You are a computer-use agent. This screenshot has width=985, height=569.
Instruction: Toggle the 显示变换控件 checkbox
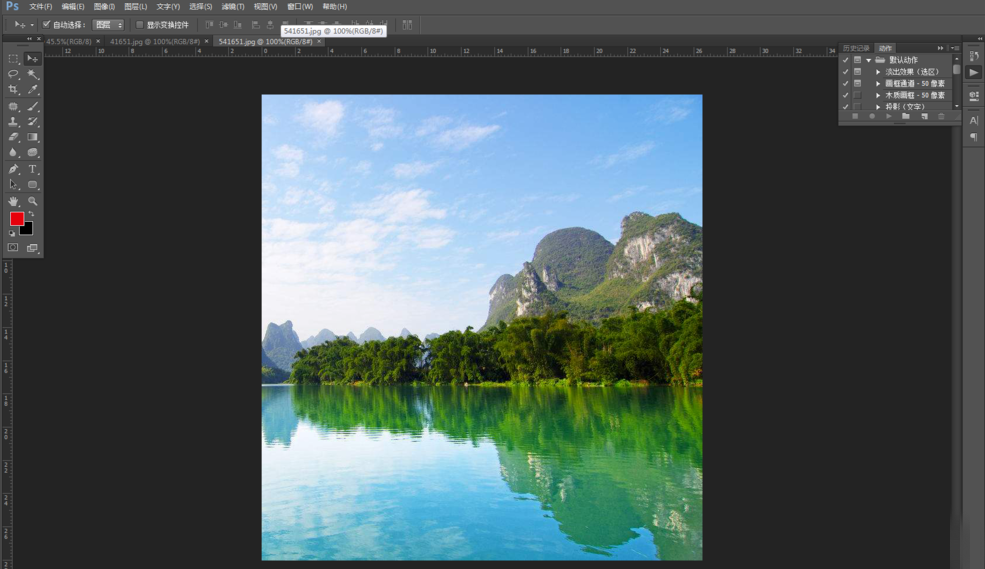(x=140, y=25)
